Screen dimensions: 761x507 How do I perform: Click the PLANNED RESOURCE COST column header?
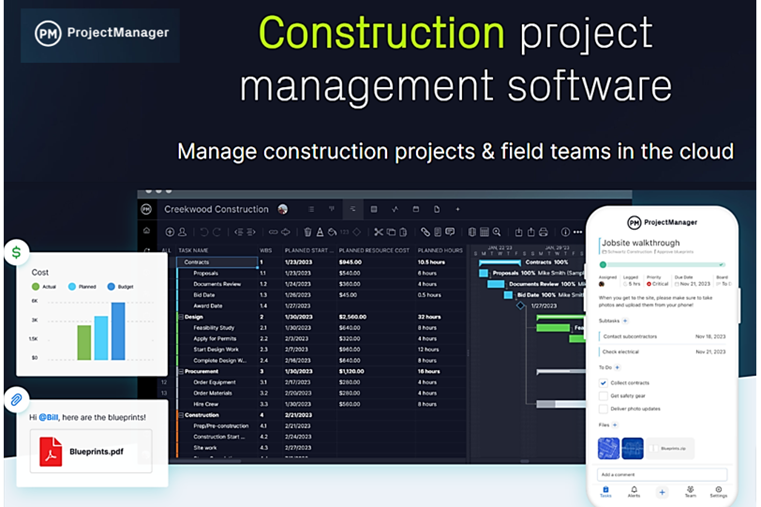tap(374, 250)
